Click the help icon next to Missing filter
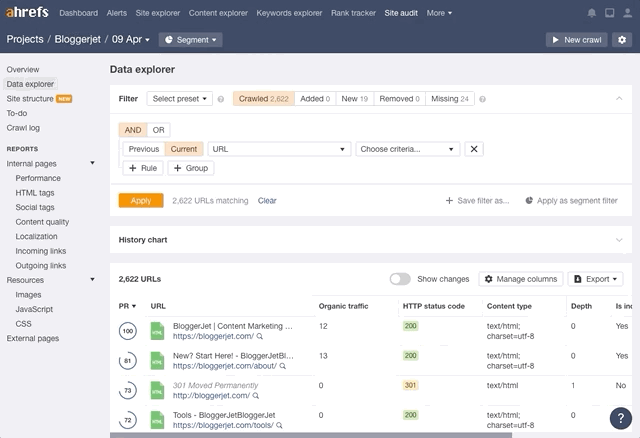This screenshot has height=438, width=640. point(482,99)
